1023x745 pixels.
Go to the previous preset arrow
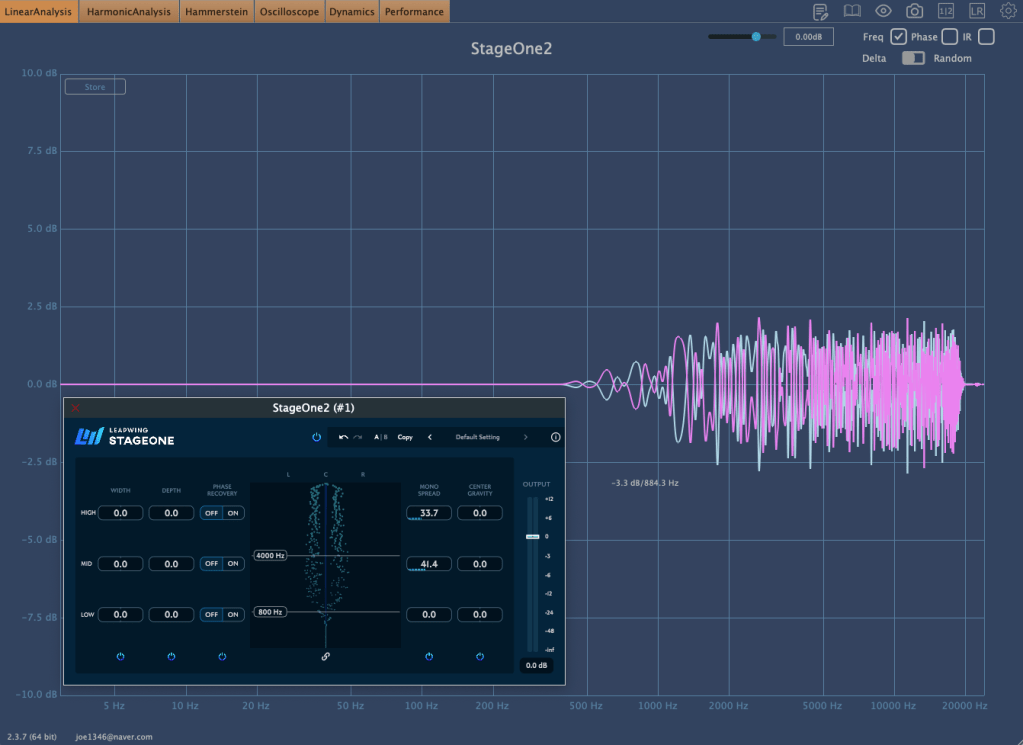(x=430, y=437)
